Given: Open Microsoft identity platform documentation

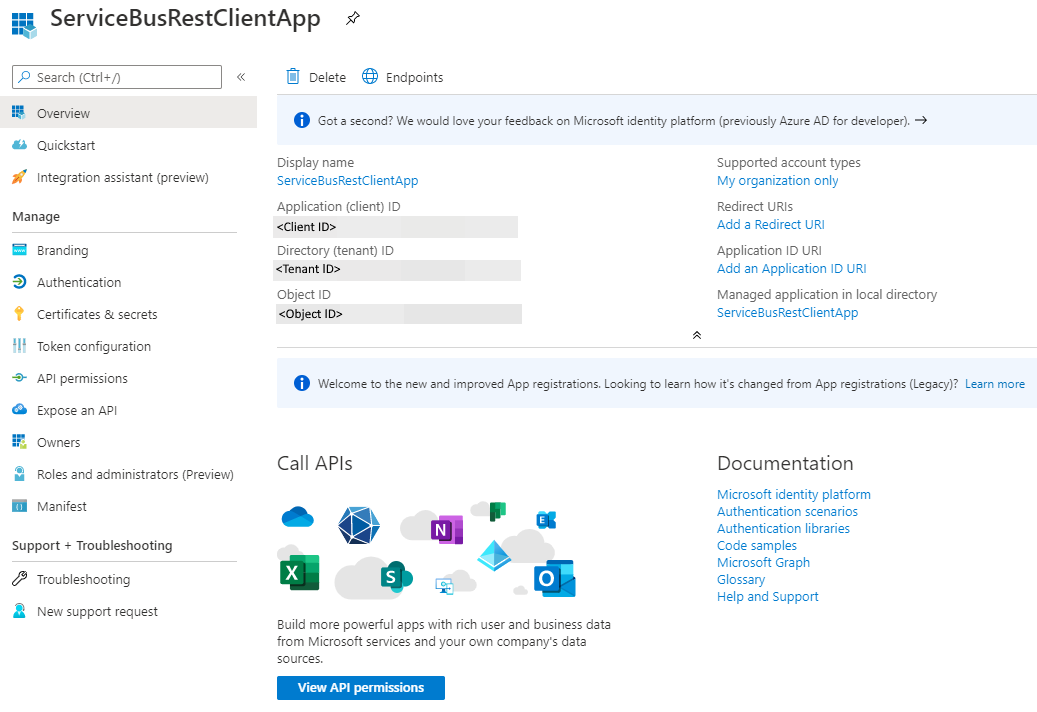Looking at the screenshot, I should coord(794,494).
